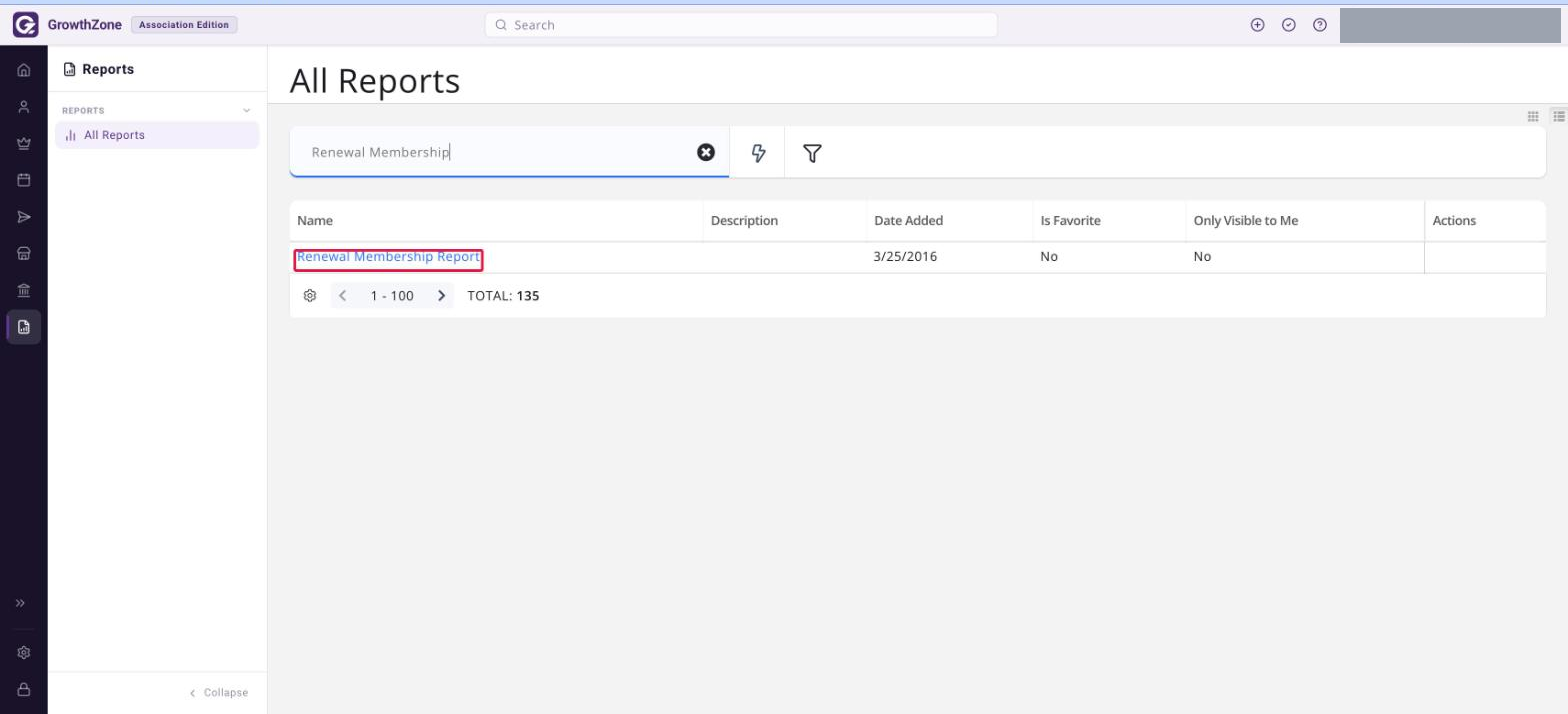
Task: Open the Communications paper-plane icon
Action: coord(24,217)
